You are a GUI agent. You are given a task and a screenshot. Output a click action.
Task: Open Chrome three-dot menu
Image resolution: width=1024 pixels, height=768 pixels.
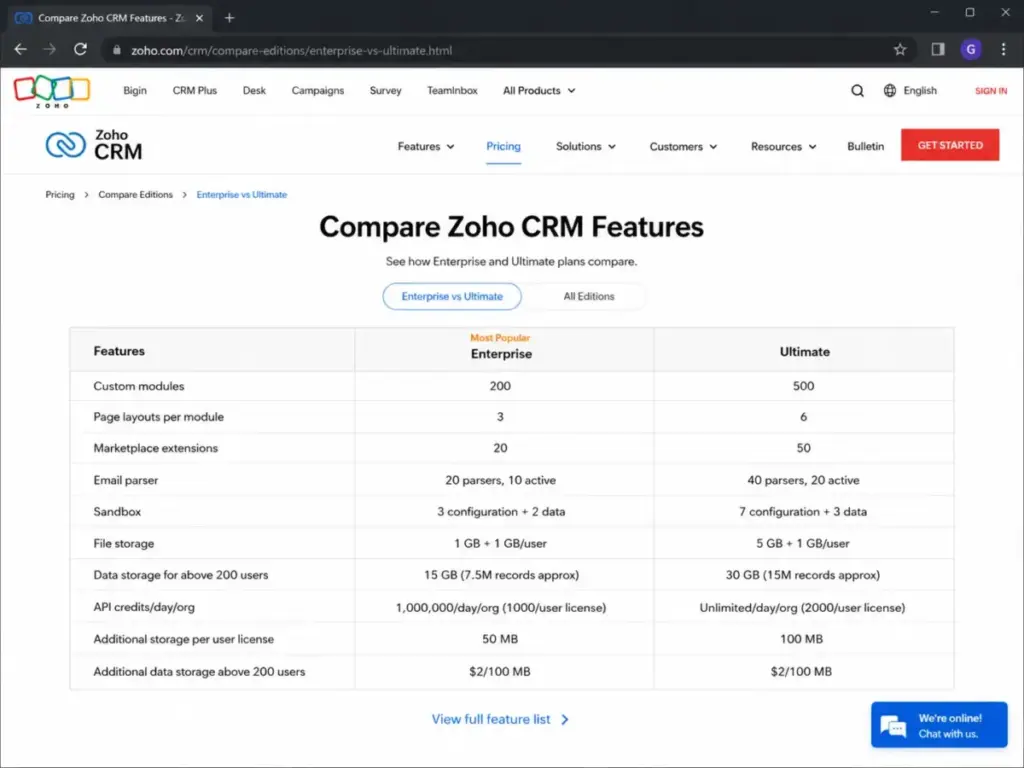(1004, 50)
